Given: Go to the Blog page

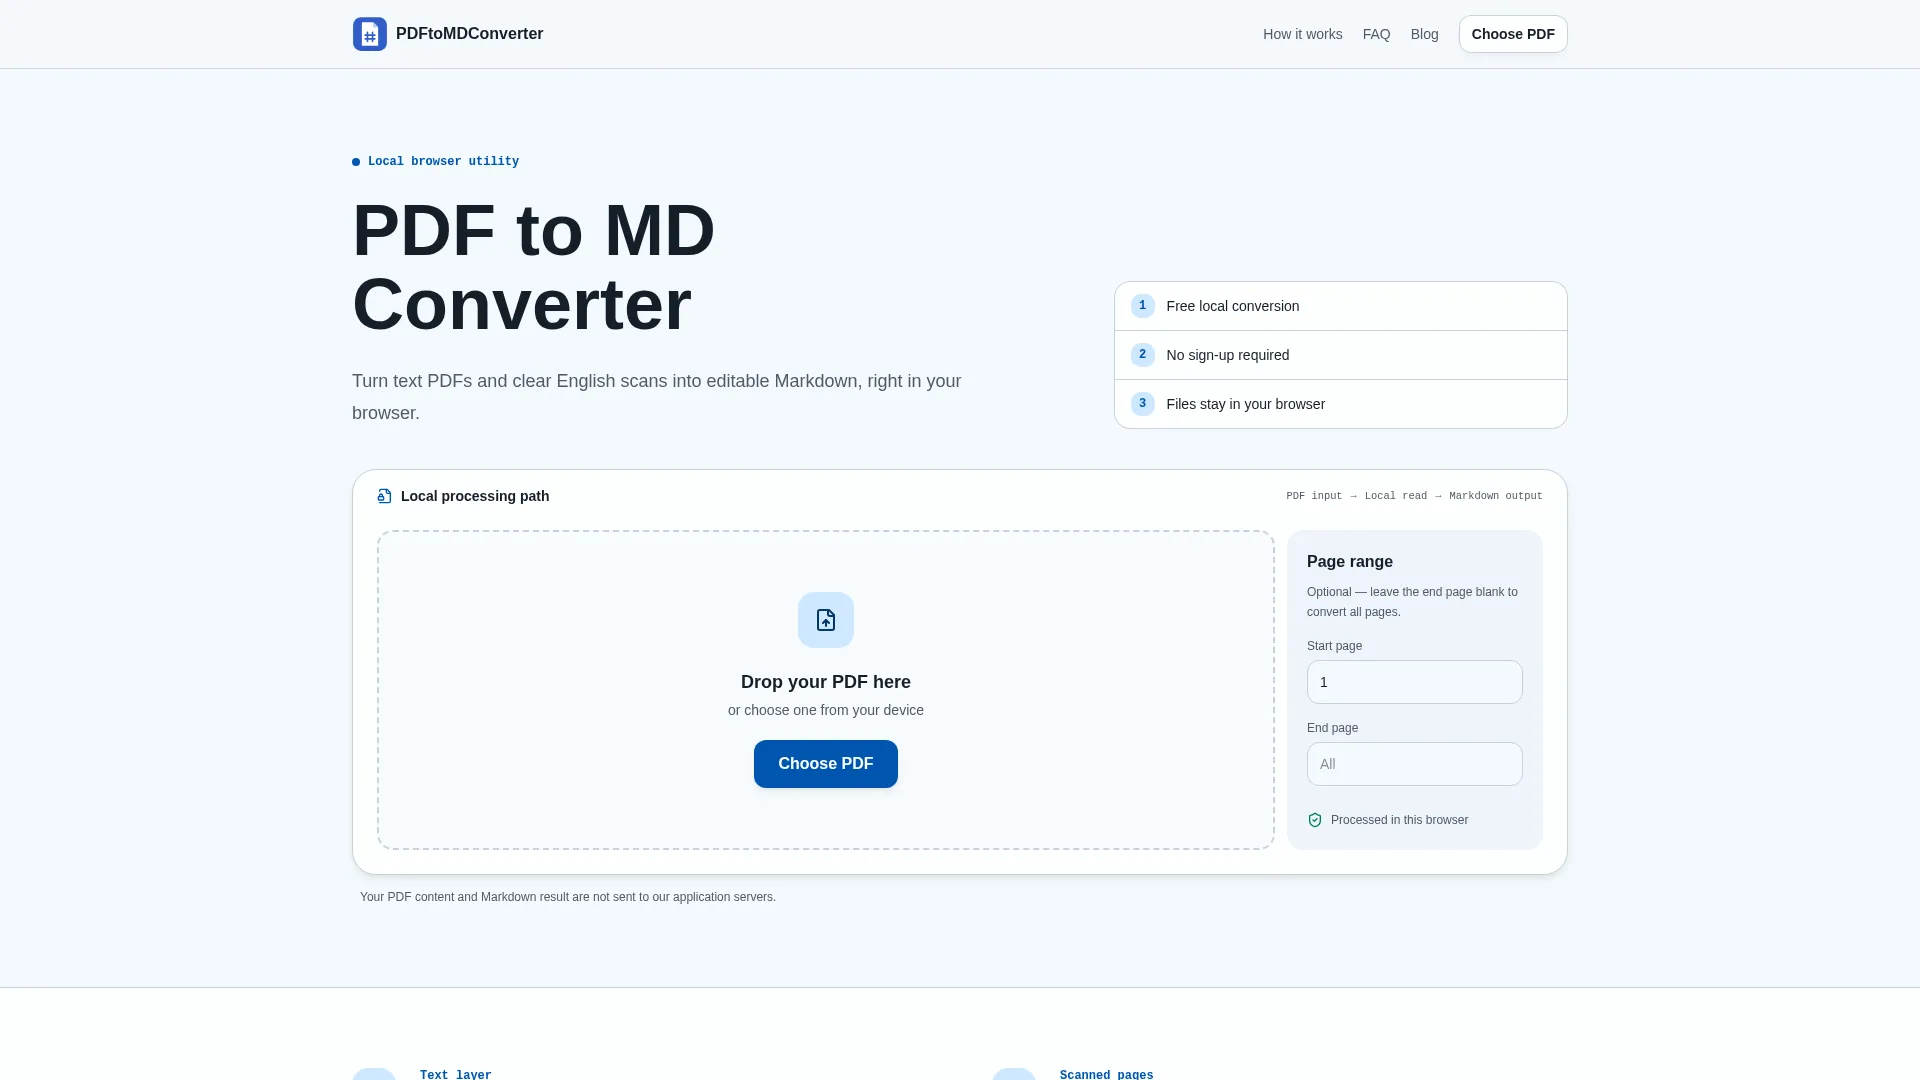Looking at the screenshot, I should point(1424,34).
